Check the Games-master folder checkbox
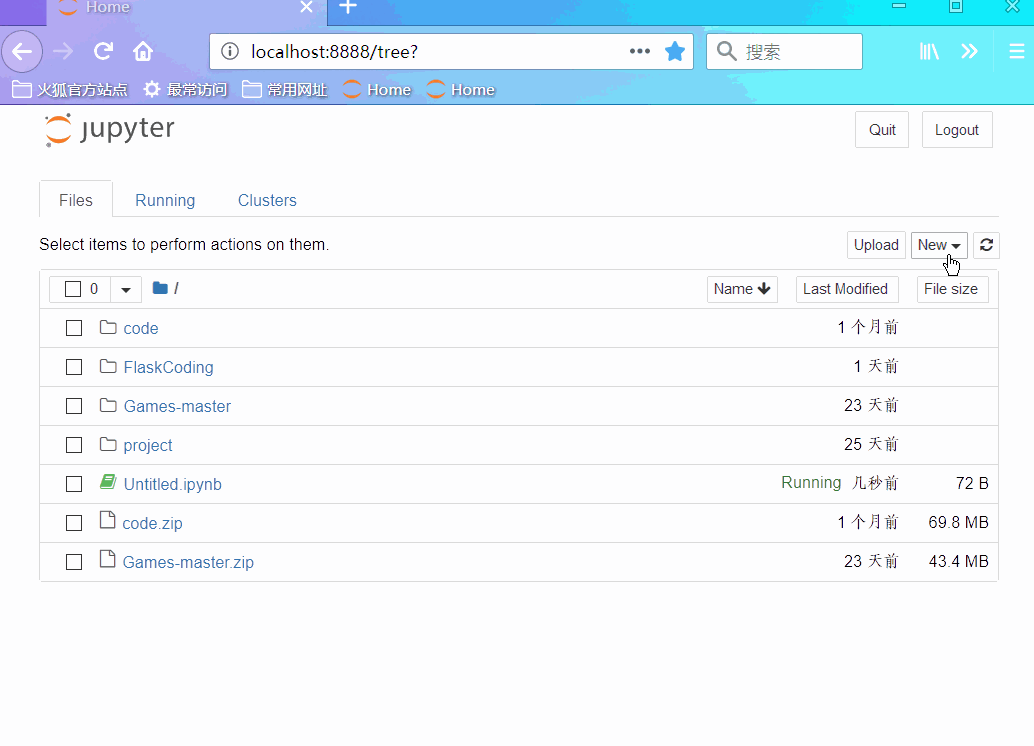 74,406
